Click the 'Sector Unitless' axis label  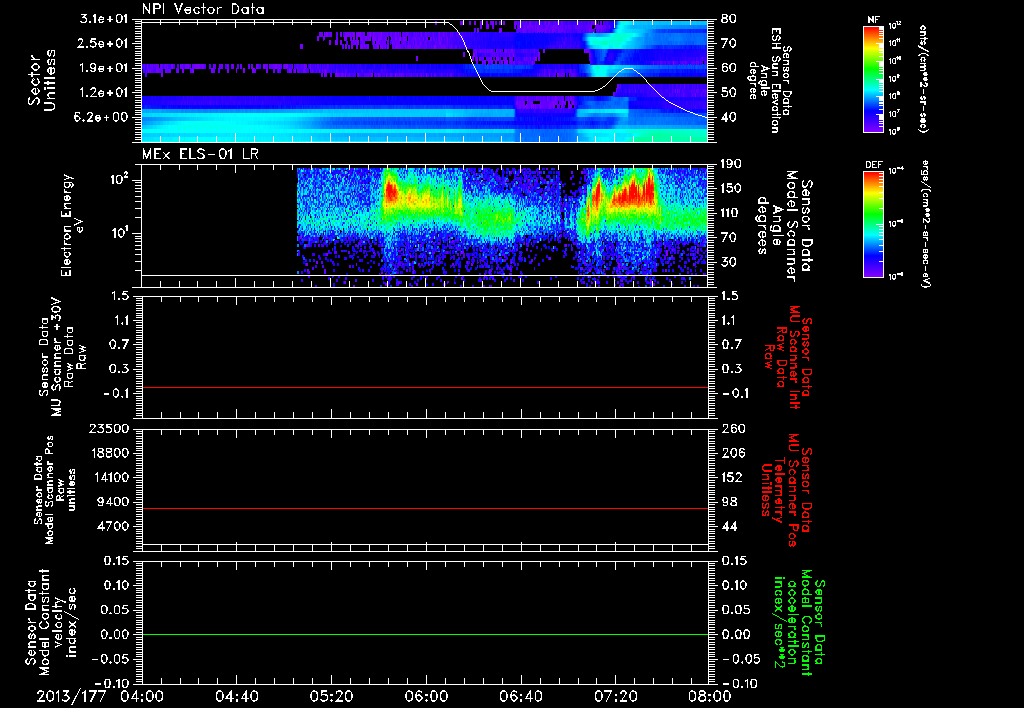coord(42,80)
